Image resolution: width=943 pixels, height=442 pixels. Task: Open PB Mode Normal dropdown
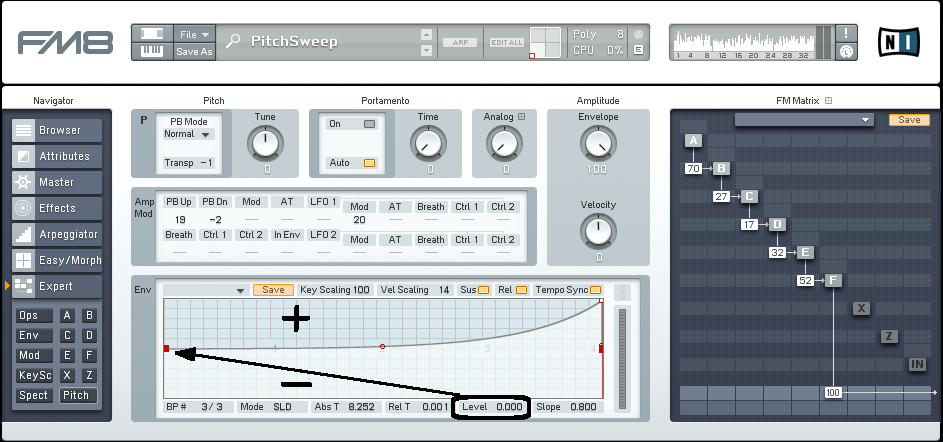(x=188, y=134)
